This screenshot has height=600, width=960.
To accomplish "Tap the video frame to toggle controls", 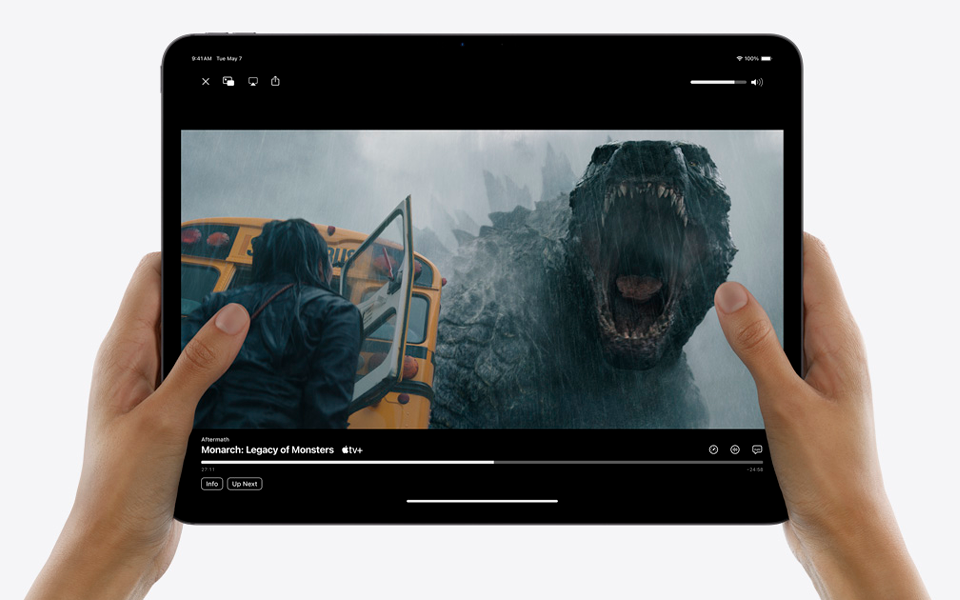I will [481, 278].
